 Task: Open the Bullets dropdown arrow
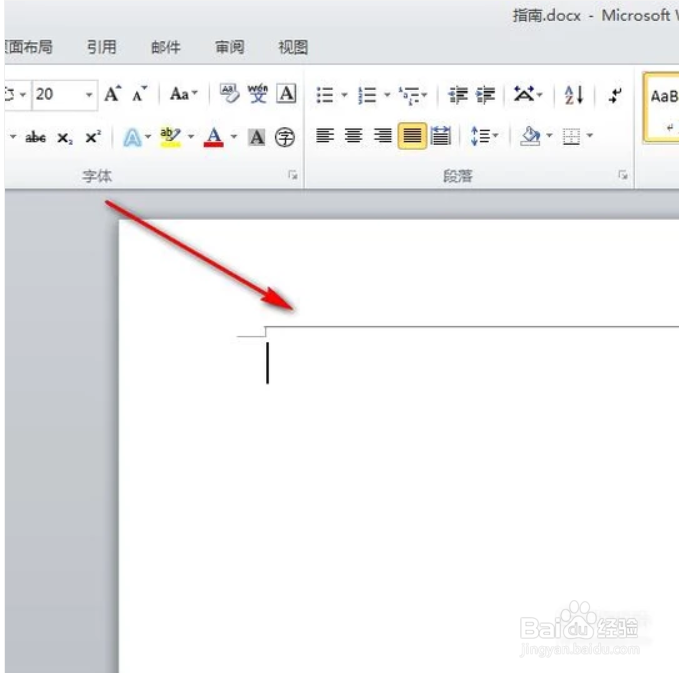(x=345, y=94)
